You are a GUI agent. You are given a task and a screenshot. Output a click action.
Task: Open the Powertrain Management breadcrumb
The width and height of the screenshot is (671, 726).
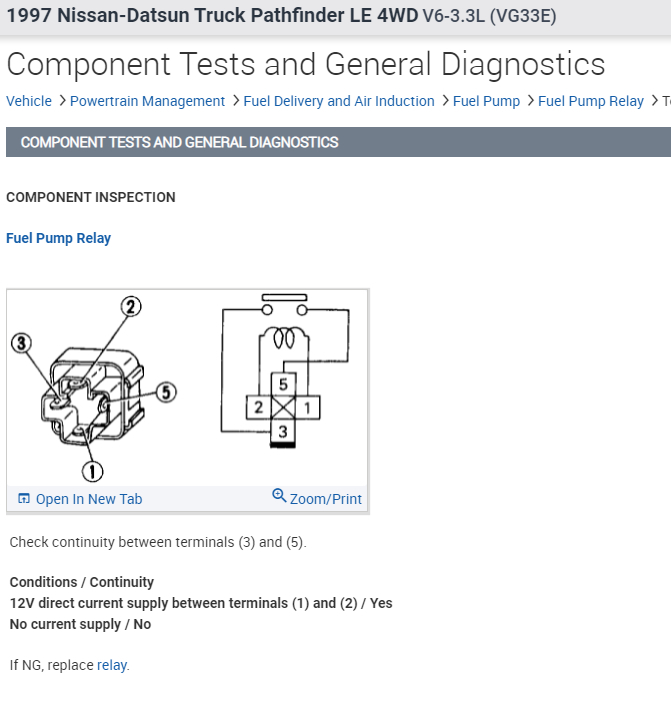point(147,101)
